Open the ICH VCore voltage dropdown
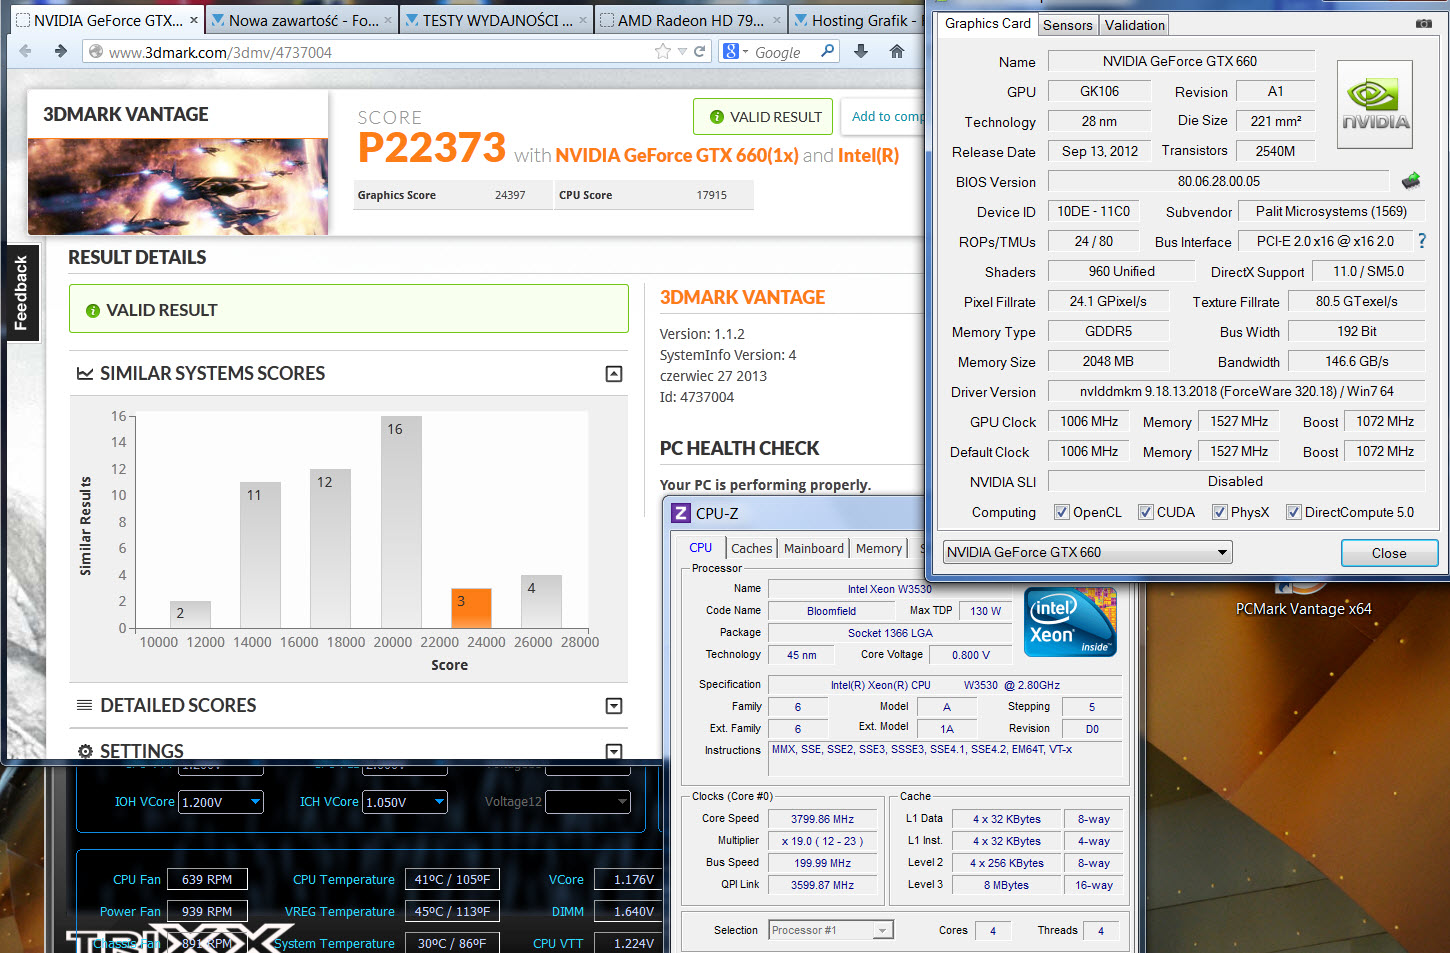Viewport: 1450px width, 953px height. 405,802
